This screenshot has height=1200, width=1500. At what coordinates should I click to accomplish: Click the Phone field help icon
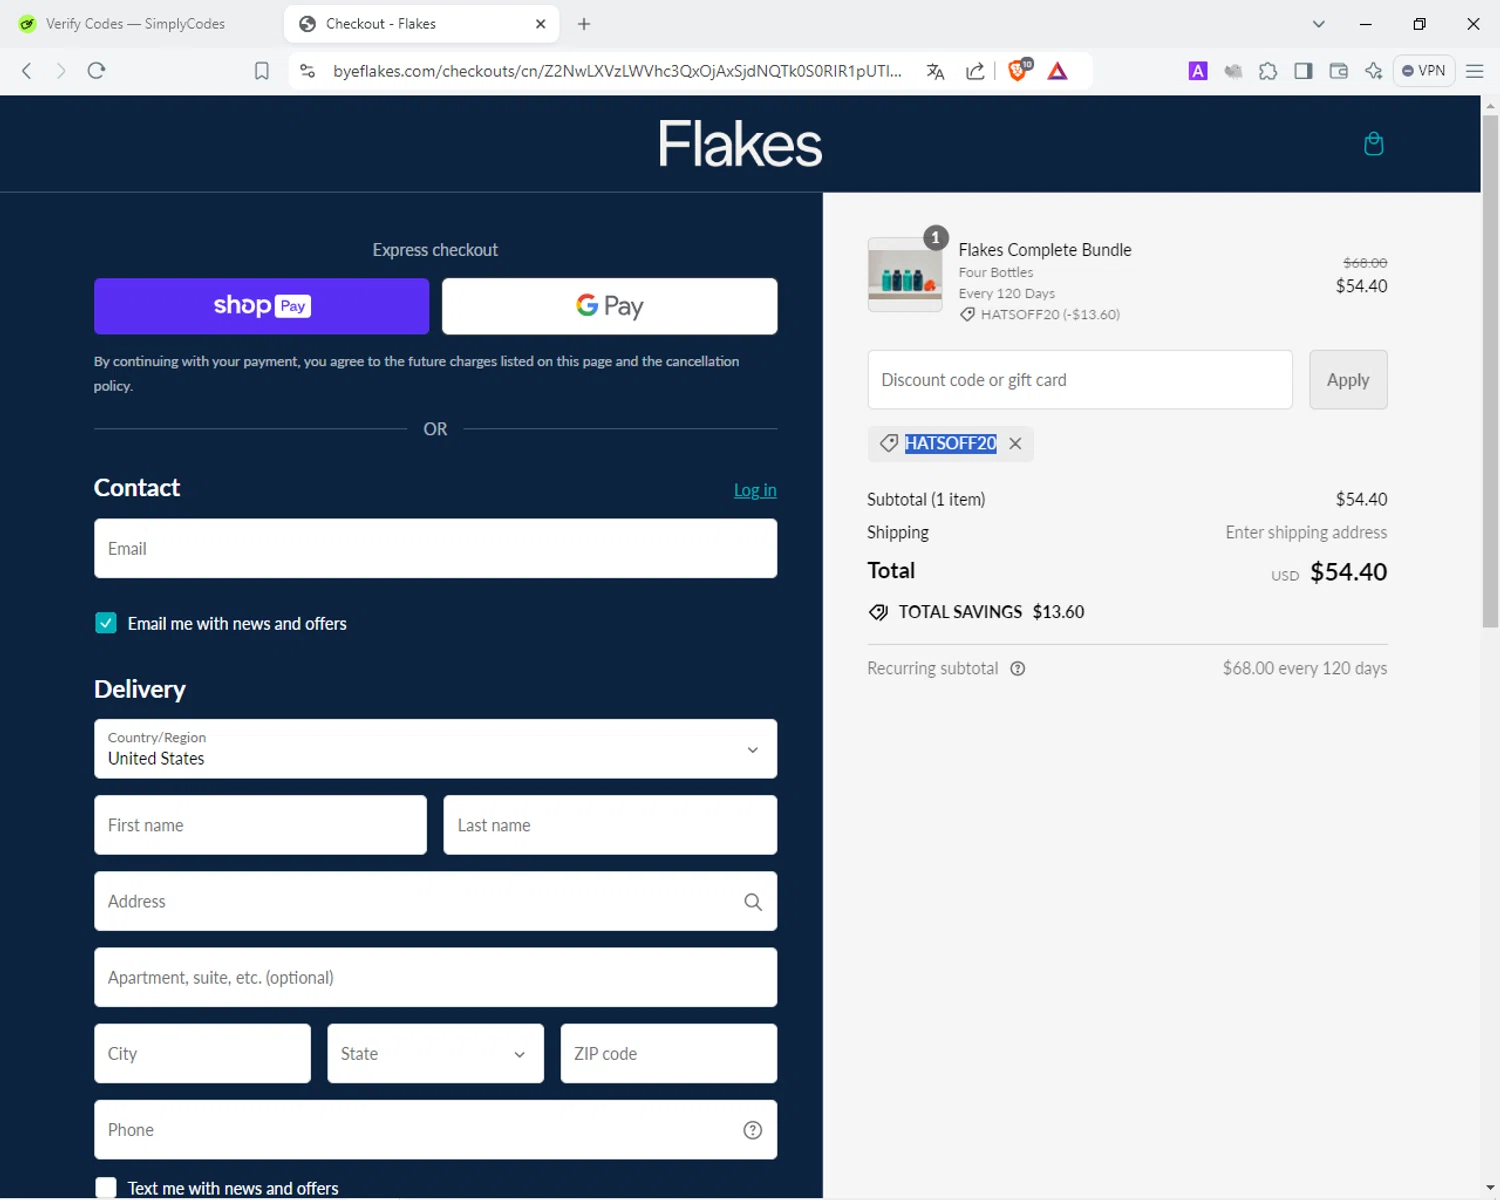pos(753,1130)
